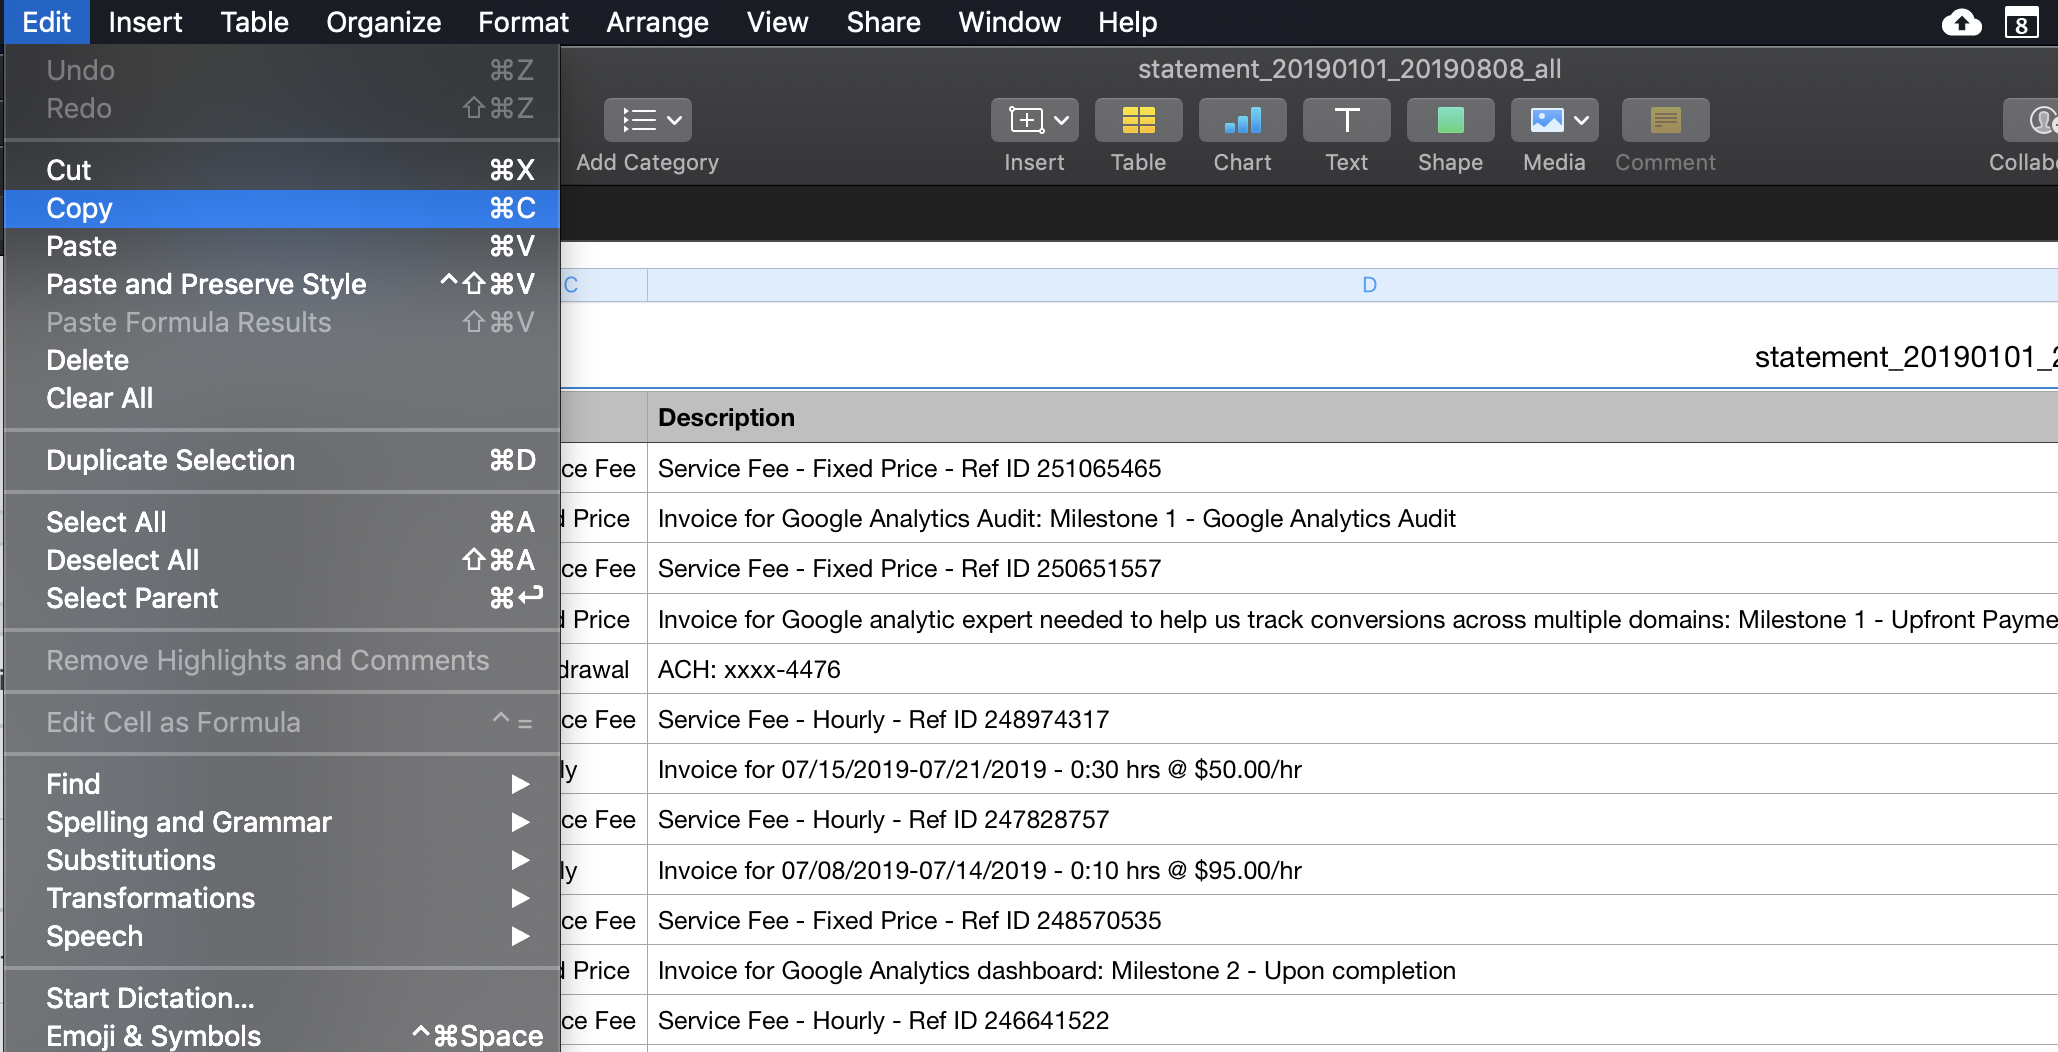Choose Start Dictation from the menu
This screenshot has width=2058, height=1052.
[282, 998]
